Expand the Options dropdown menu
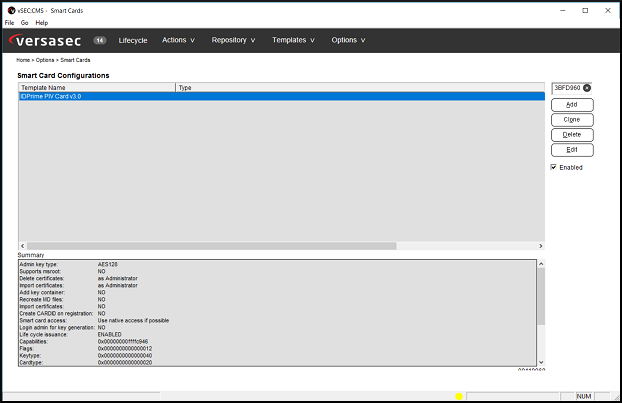 (348, 40)
